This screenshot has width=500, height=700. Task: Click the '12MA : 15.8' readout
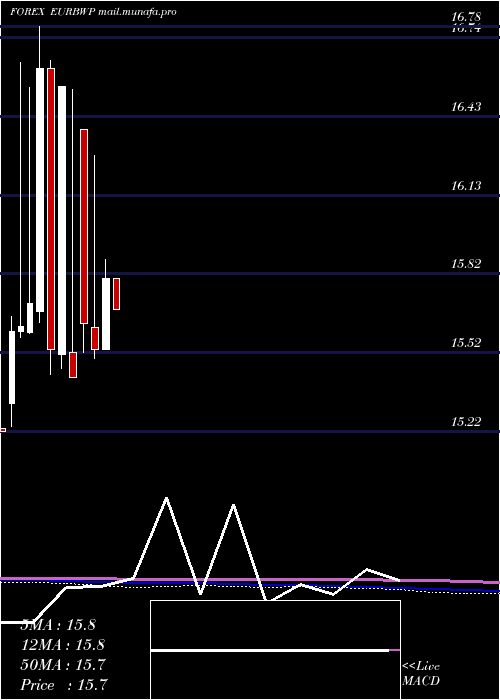pos(62,645)
